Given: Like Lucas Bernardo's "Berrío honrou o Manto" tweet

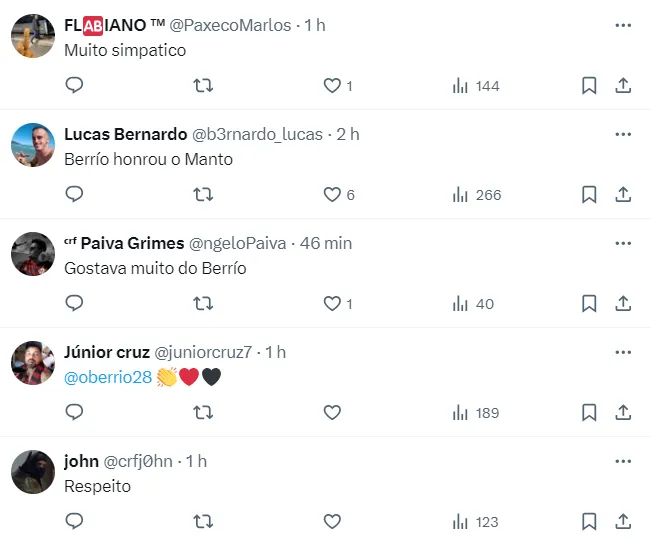Looking at the screenshot, I should pyautogui.click(x=332, y=195).
